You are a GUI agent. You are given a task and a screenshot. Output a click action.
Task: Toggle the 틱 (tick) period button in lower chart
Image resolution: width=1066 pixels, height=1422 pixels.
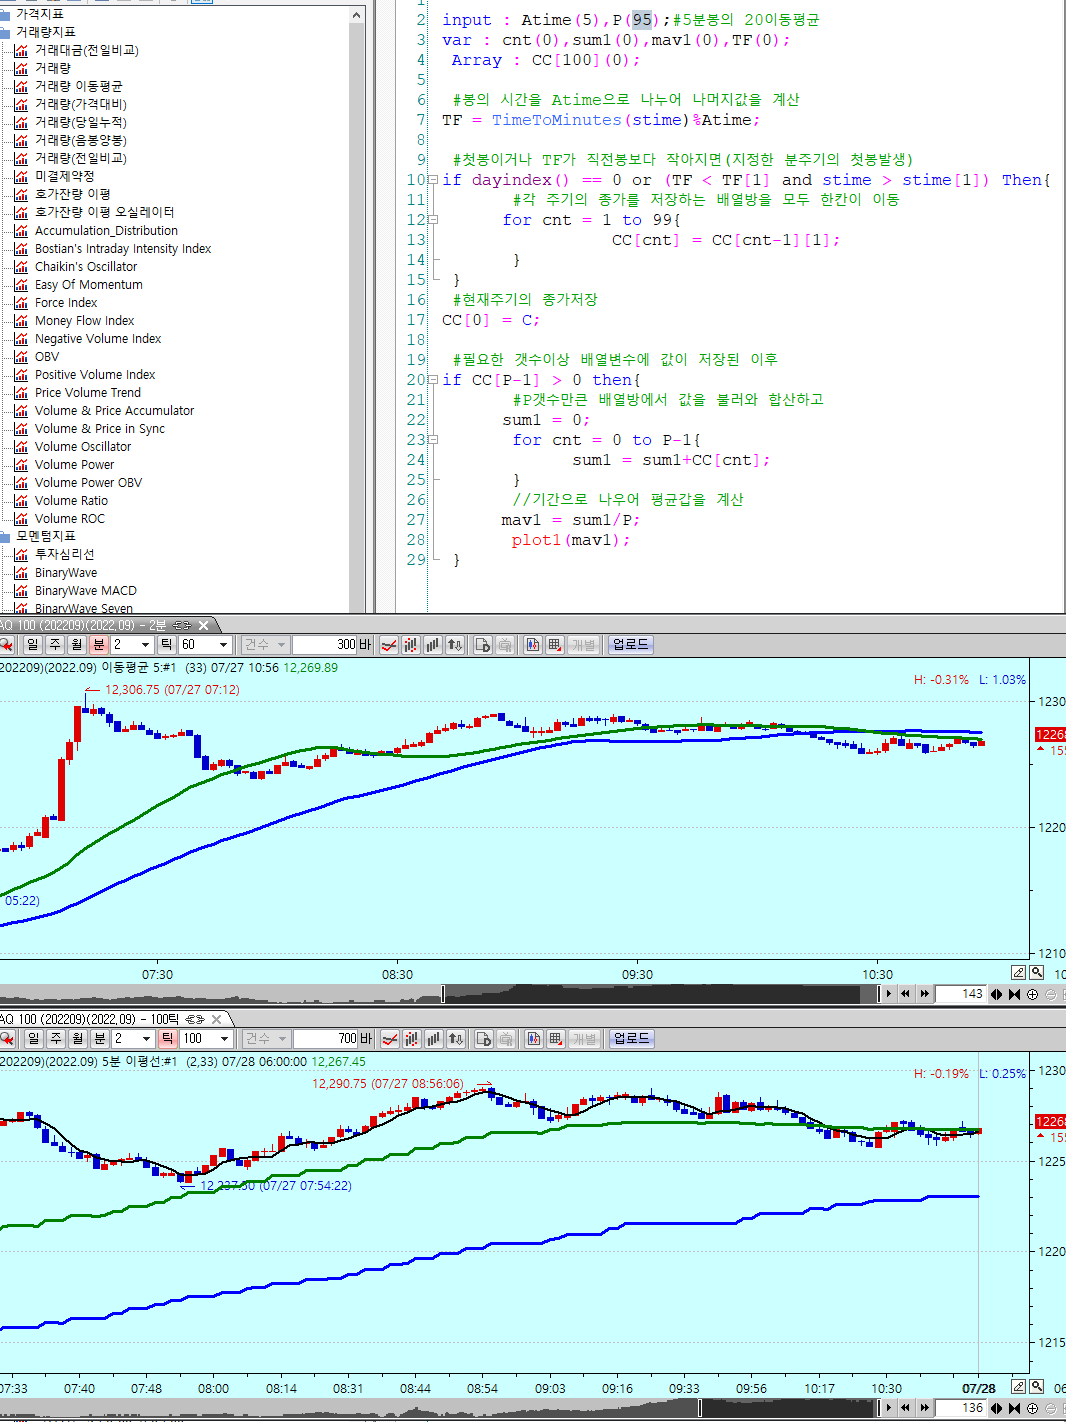(x=167, y=1039)
